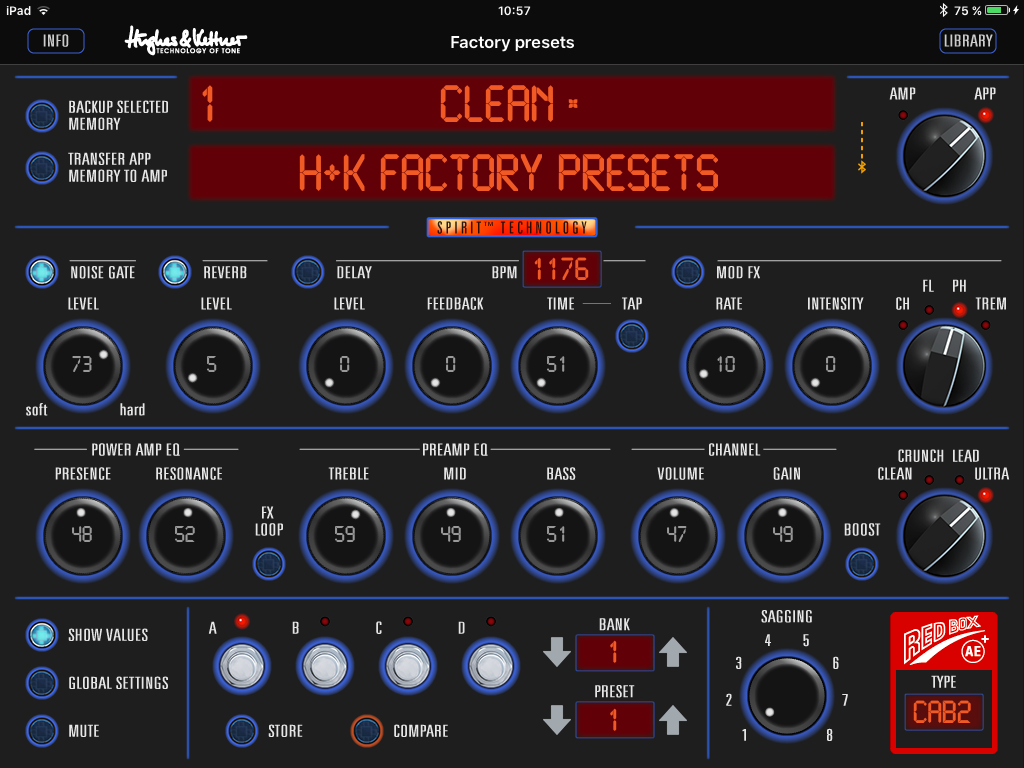Screen dimensions: 1024x768
Task: Toggle the Noise Gate on/off
Action: point(42,272)
